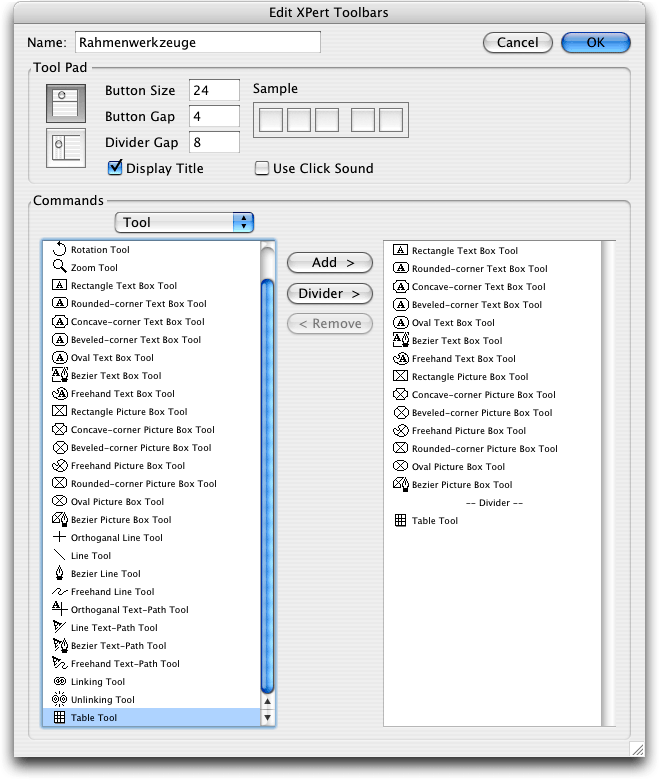Open the Tool category dropdown

(x=184, y=222)
